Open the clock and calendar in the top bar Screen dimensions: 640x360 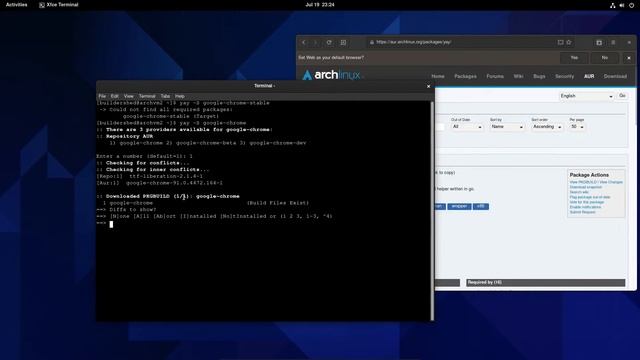[320, 5]
